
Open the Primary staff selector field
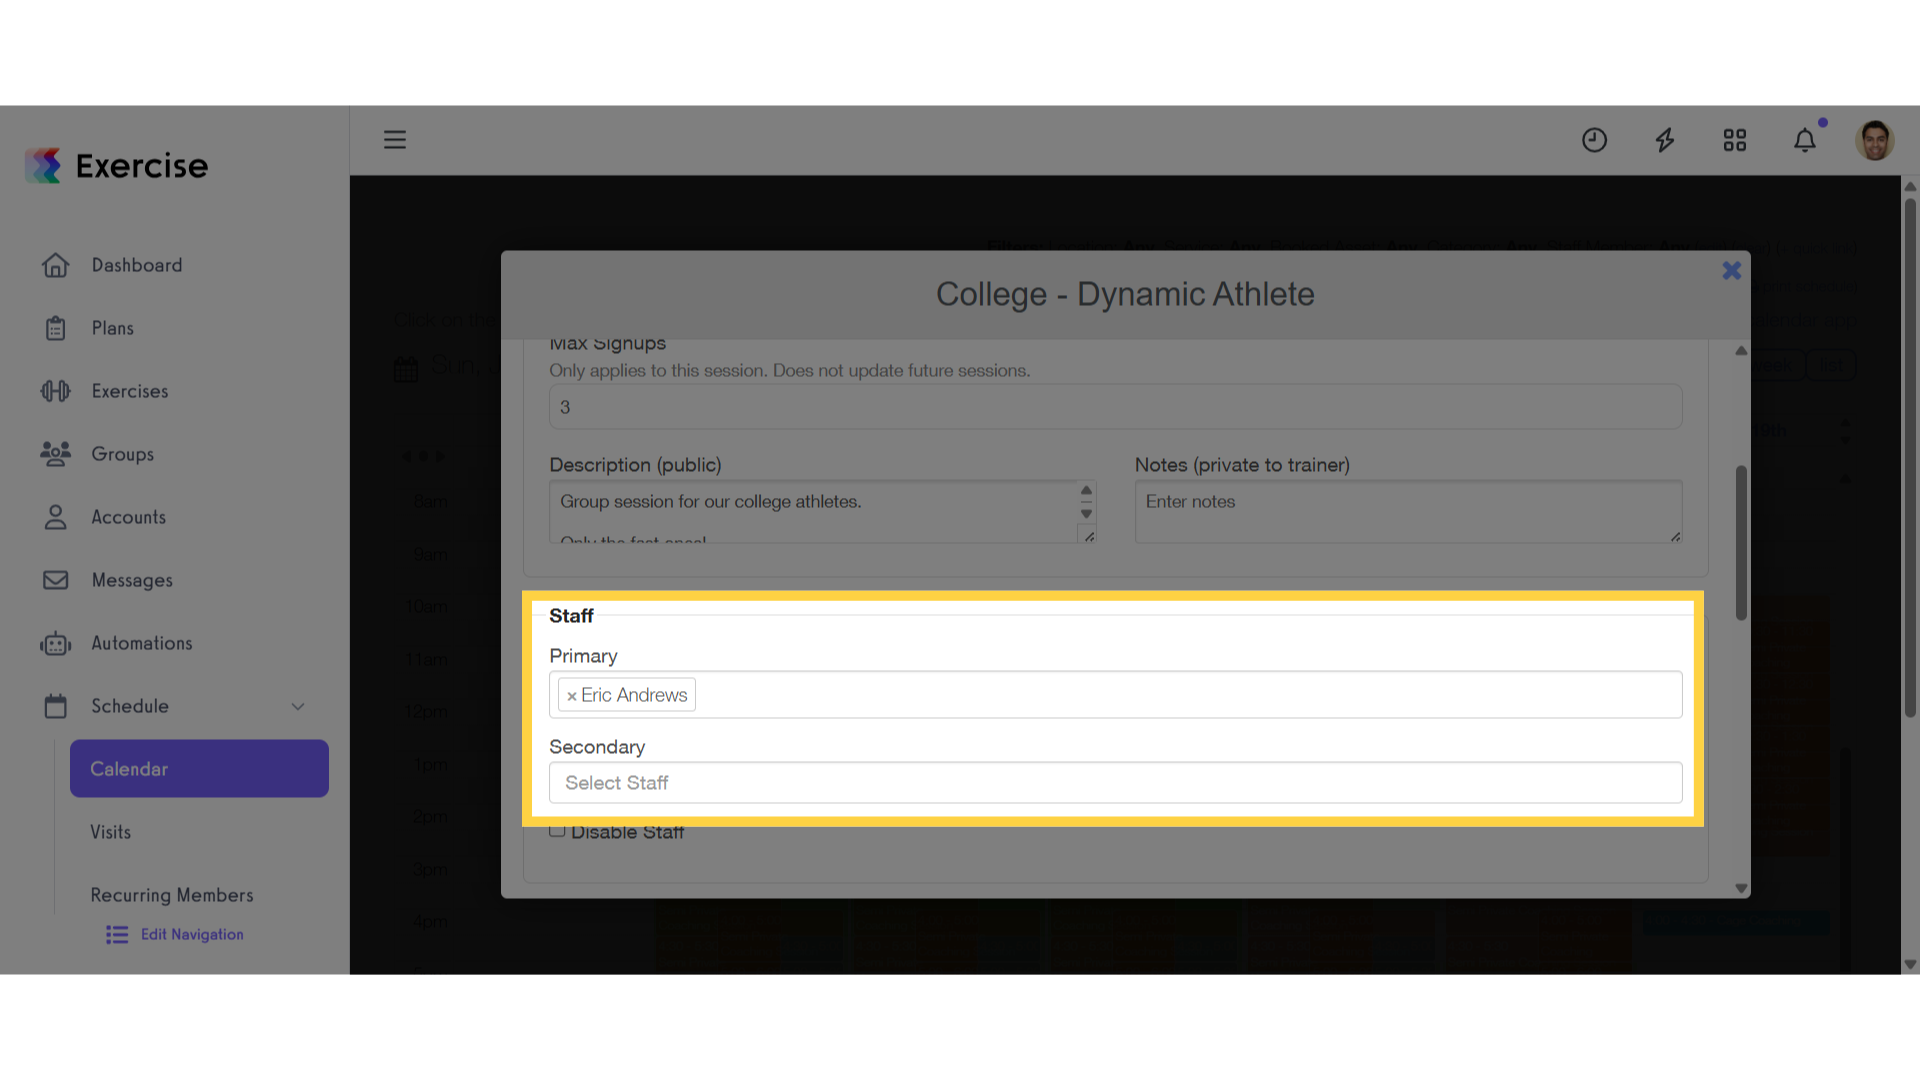[1115, 695]
